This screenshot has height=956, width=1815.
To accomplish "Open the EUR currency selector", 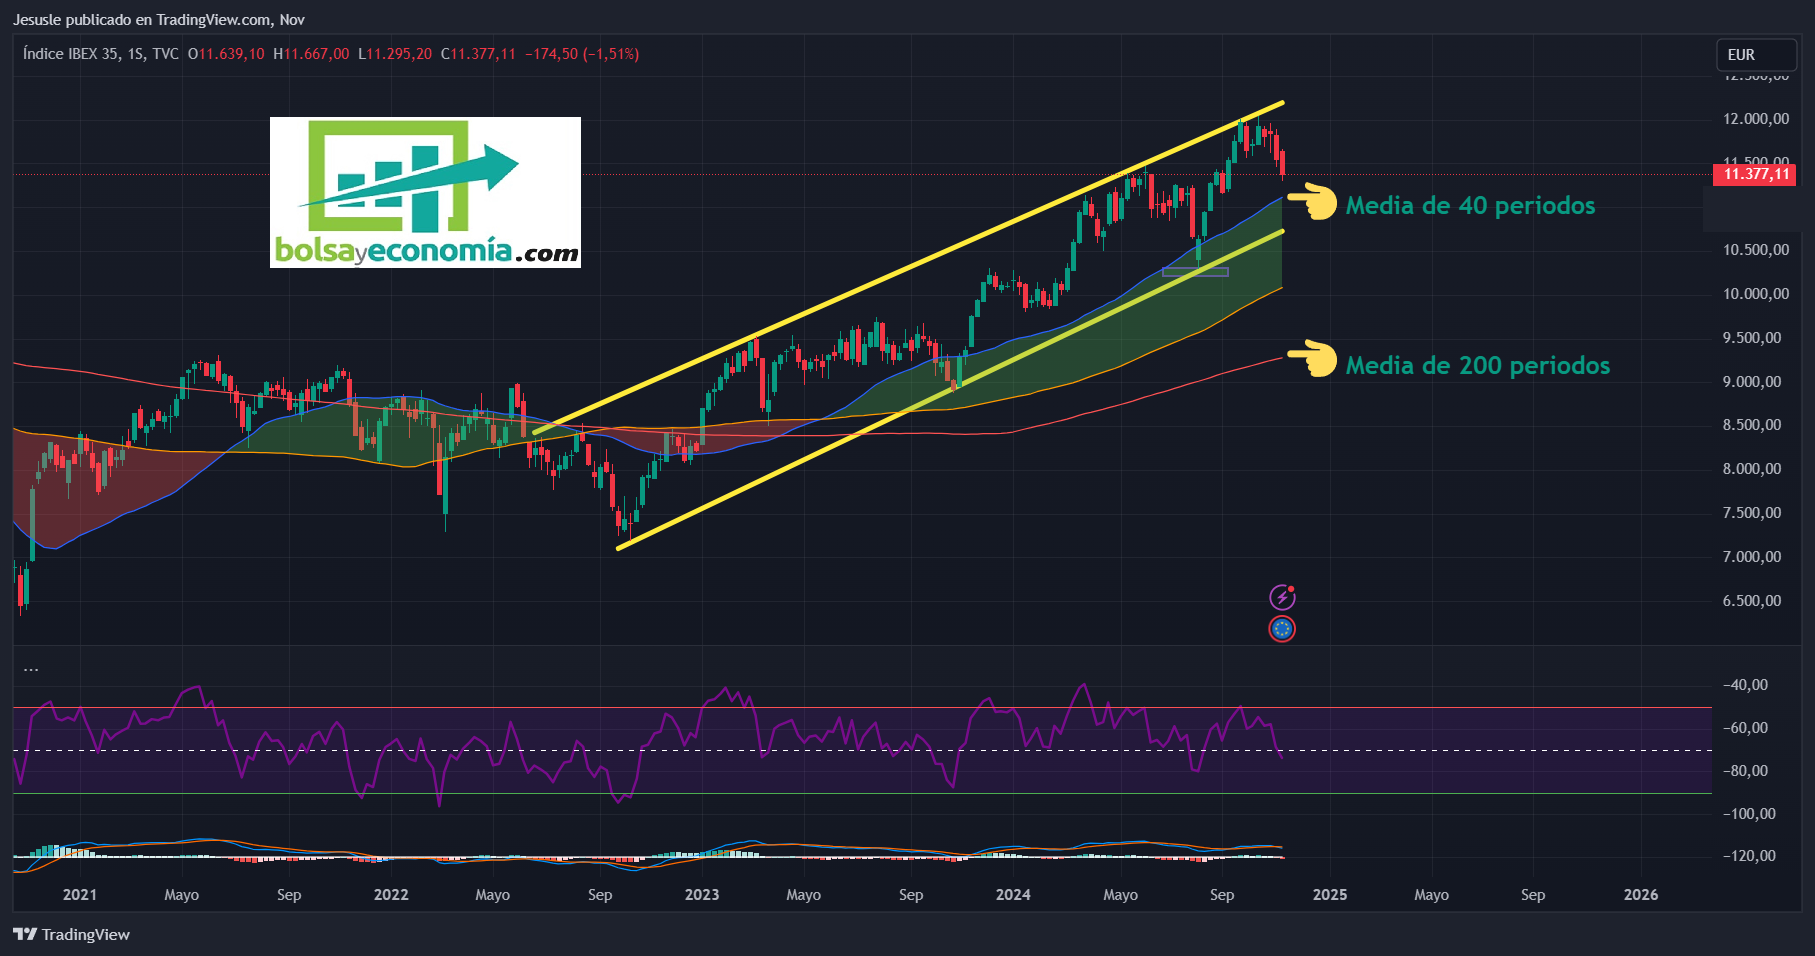I will (1756, 55).
